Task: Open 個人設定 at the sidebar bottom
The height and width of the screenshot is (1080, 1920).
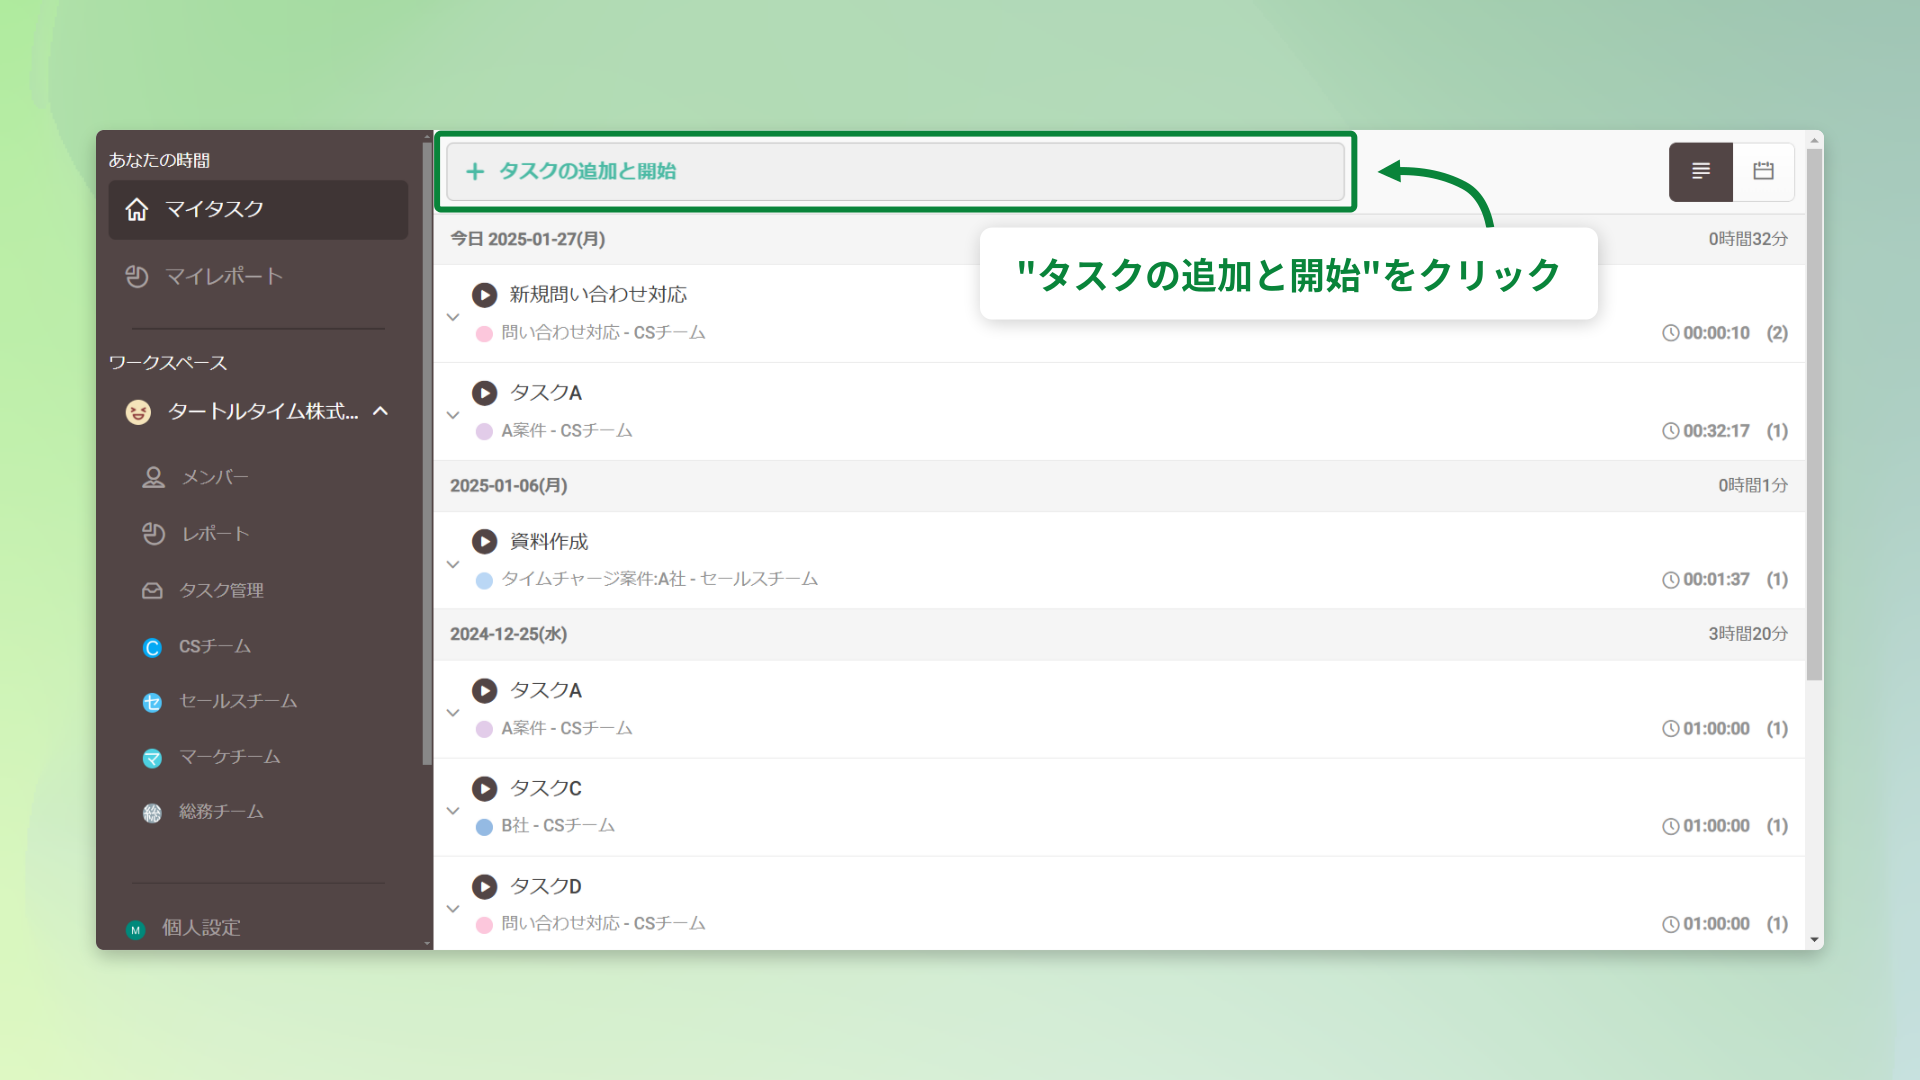Action: coord(199,928)
